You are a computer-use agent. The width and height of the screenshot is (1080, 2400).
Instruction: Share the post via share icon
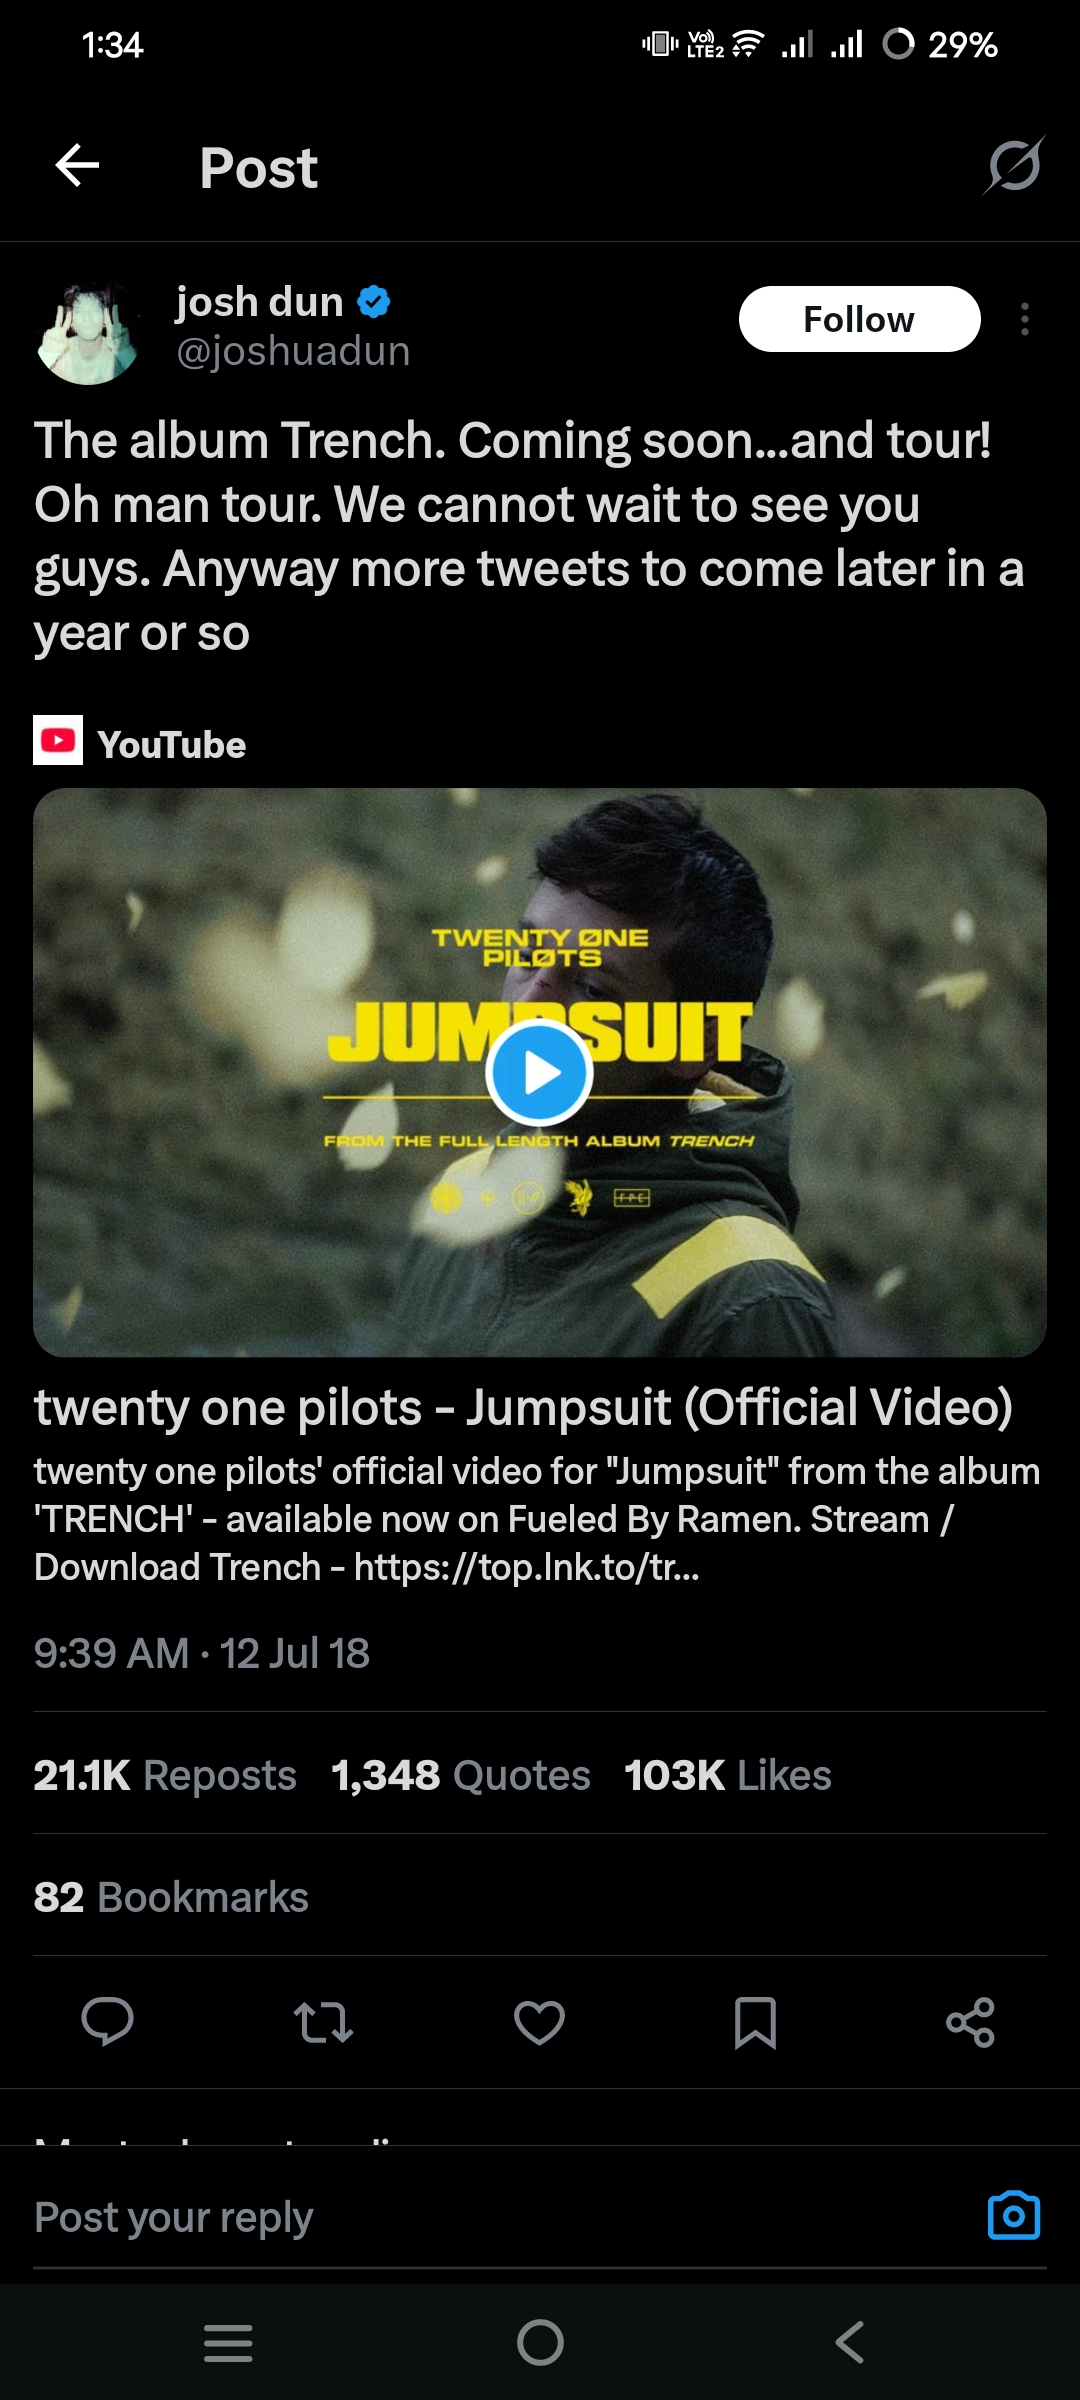click(x=971, y=2022)
